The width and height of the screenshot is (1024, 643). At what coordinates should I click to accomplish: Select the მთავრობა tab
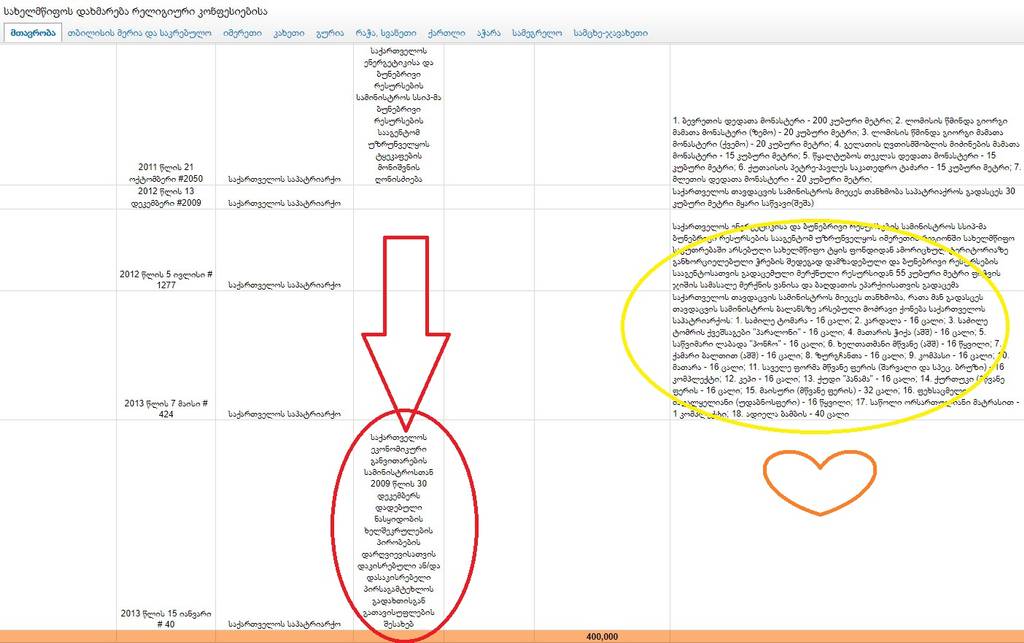click(33, 33)
